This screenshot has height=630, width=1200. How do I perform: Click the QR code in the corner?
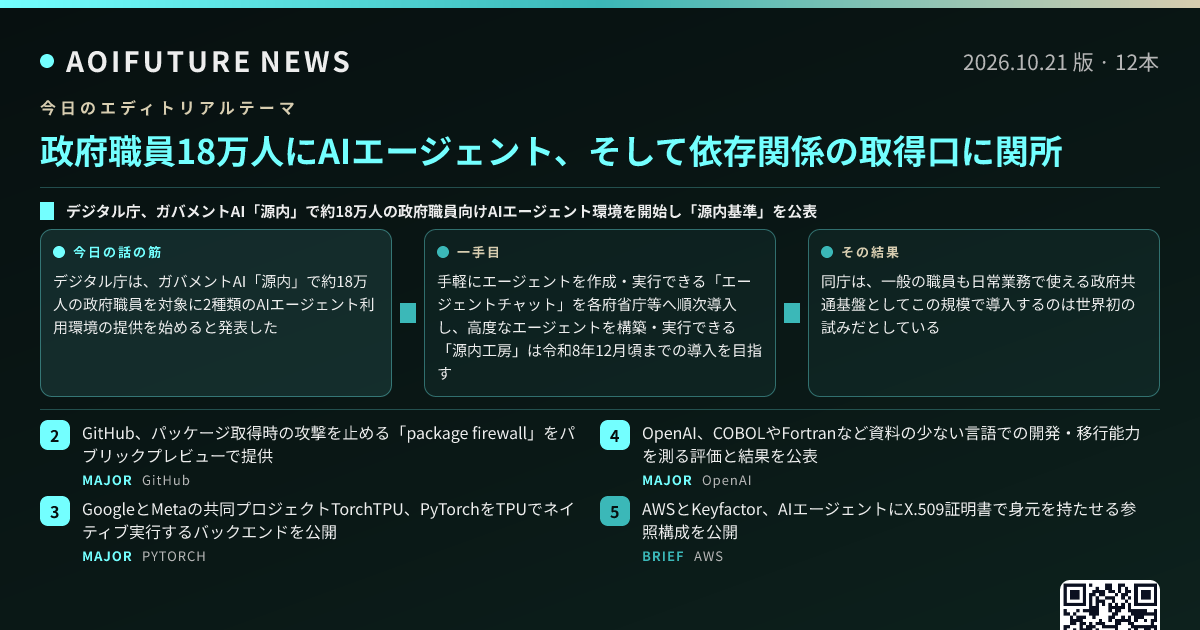click(1110, 605)
